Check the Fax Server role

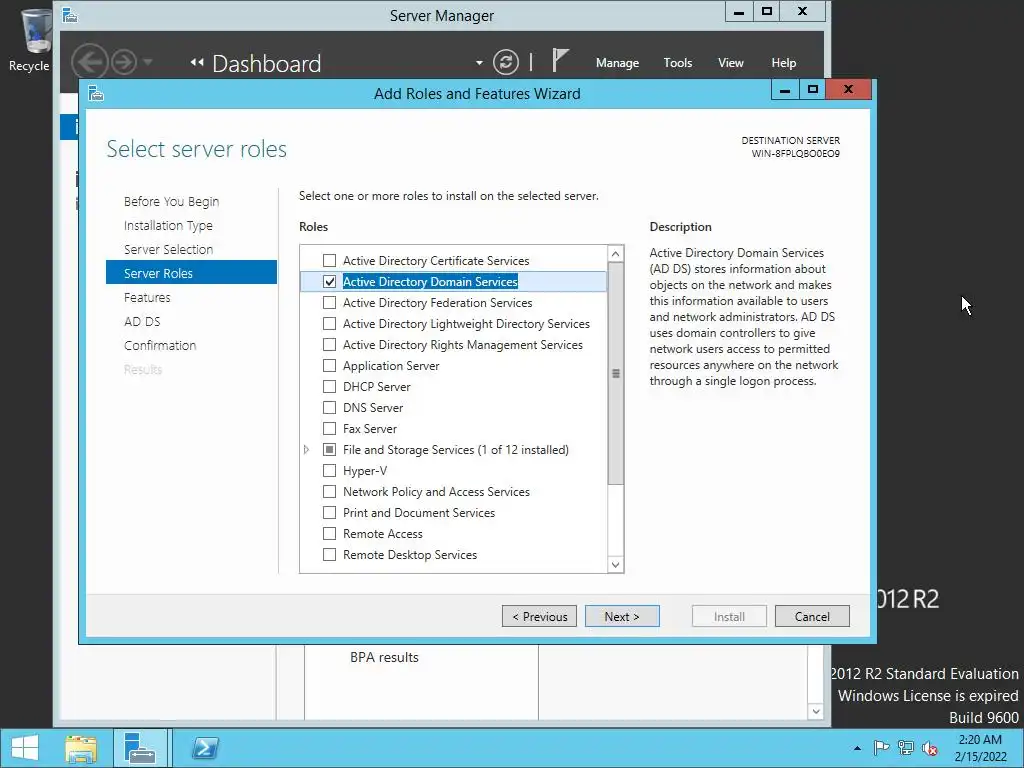(x=330, y=428)
